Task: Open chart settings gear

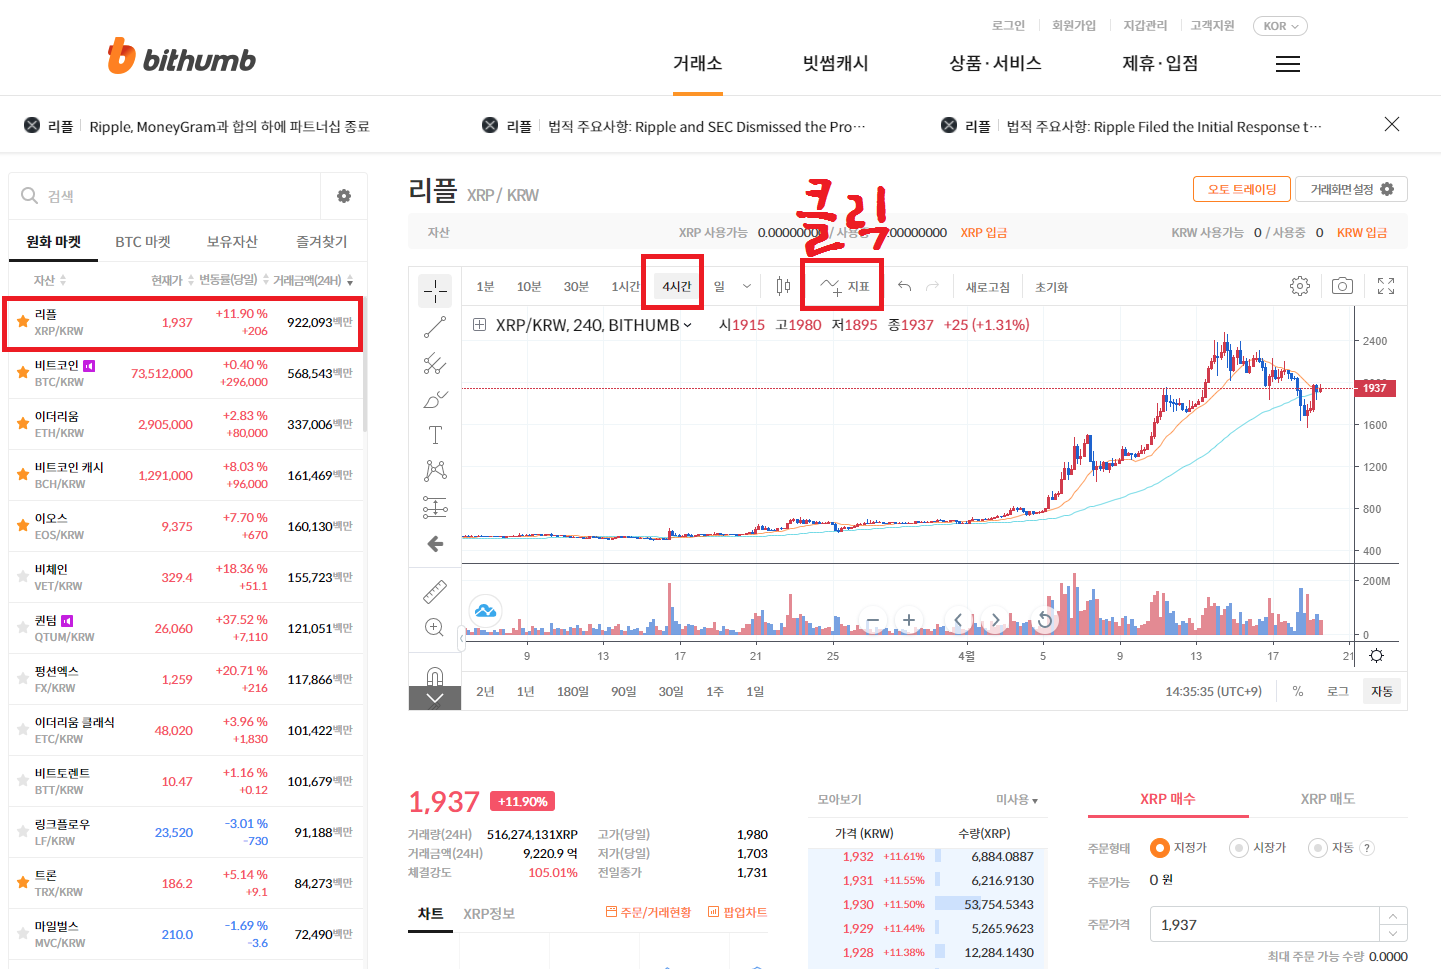Action: (1300, 286)
